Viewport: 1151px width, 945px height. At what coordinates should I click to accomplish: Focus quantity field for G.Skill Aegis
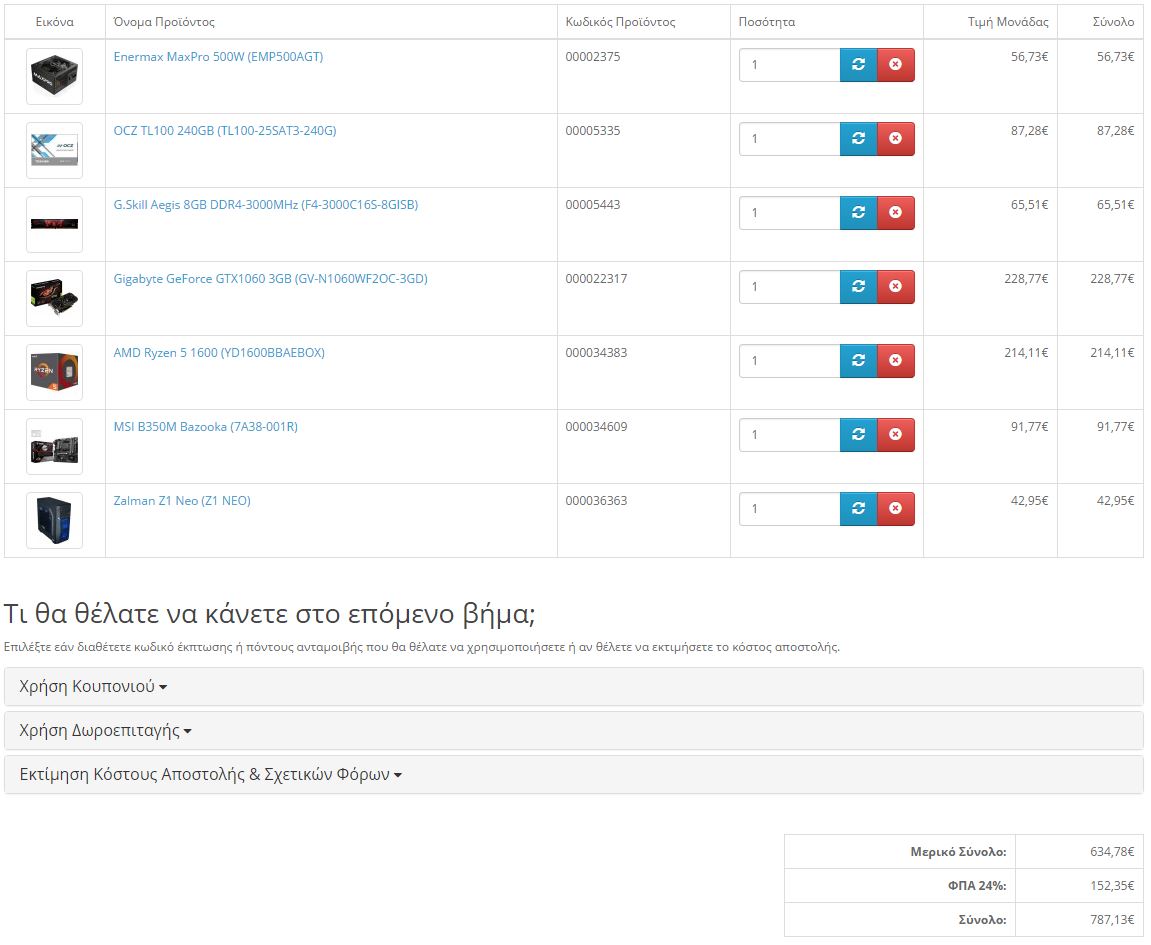click(789, 214)
